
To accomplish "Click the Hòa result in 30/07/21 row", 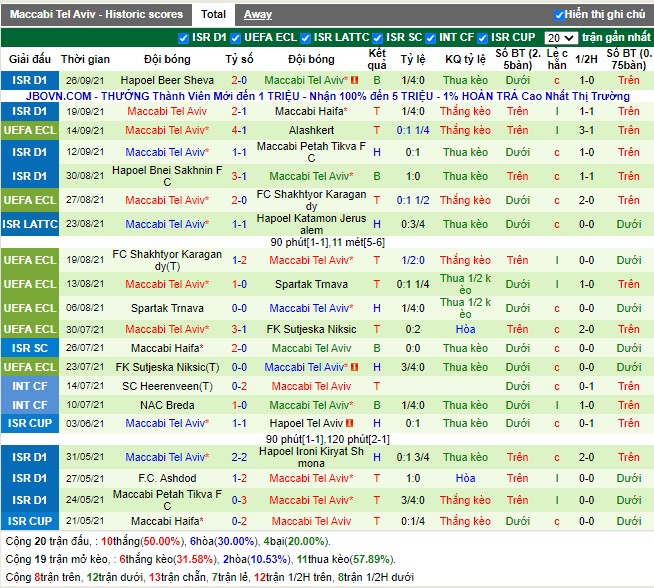I will click(465, 329).
